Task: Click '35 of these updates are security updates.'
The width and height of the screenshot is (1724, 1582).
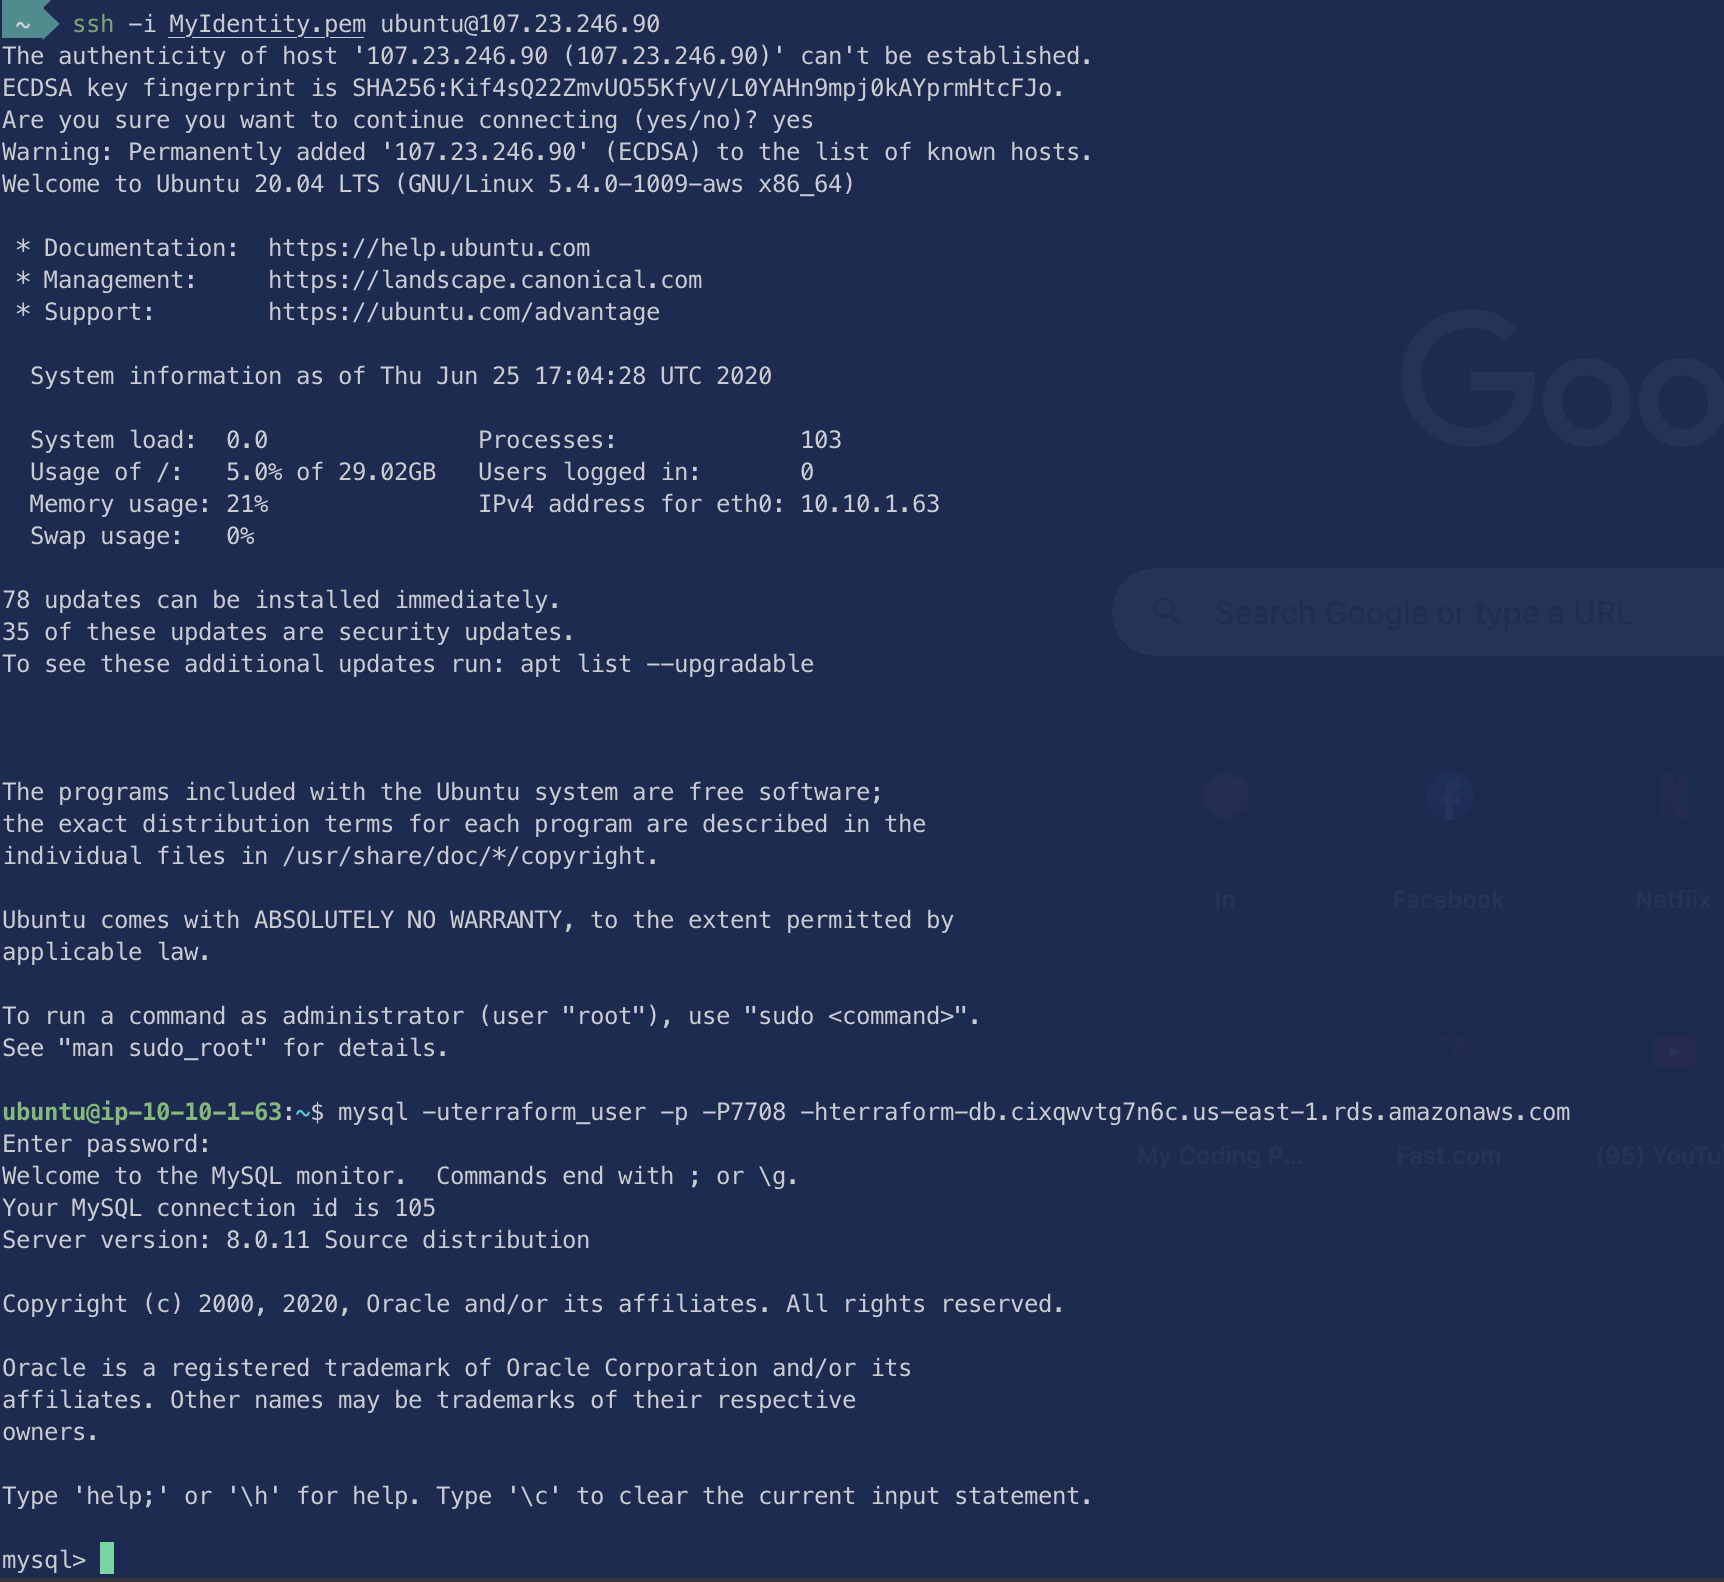Action: (288, 632)
